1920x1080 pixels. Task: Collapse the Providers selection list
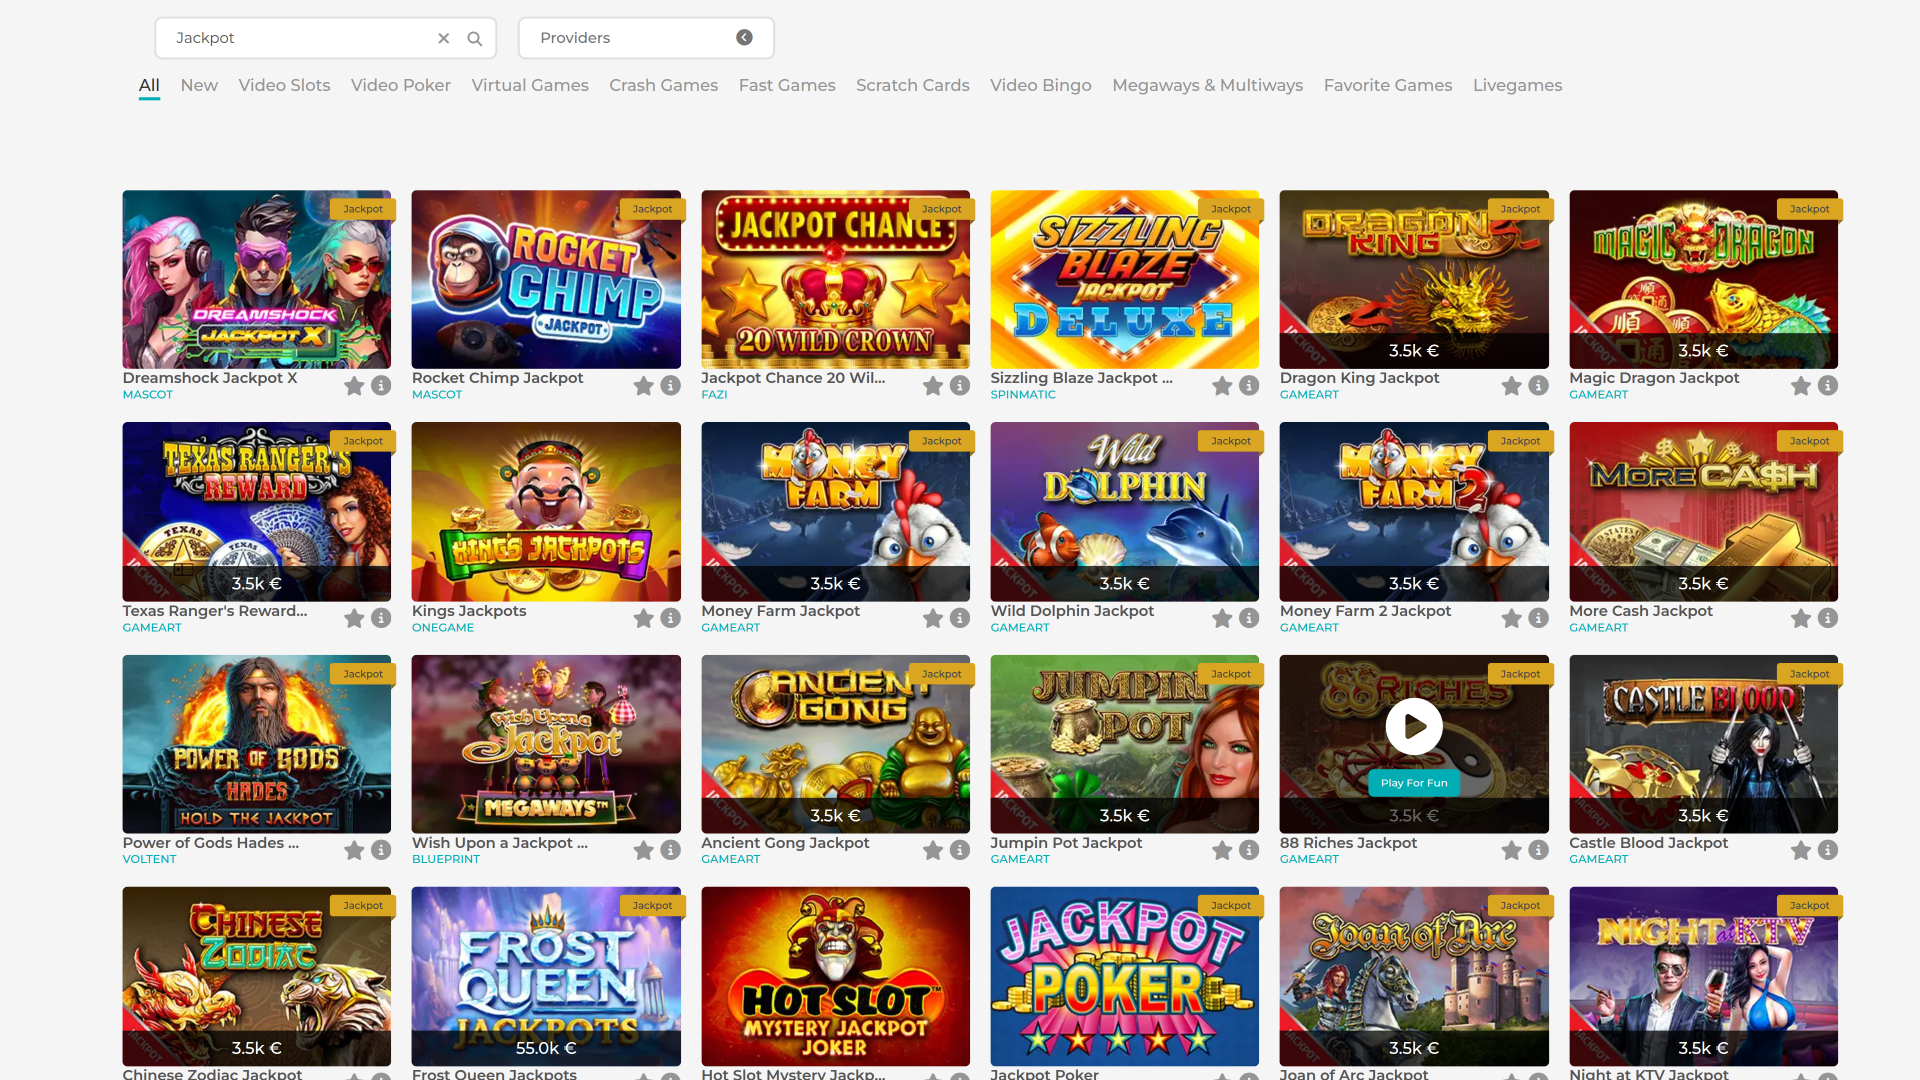click(x=743, y=37)
